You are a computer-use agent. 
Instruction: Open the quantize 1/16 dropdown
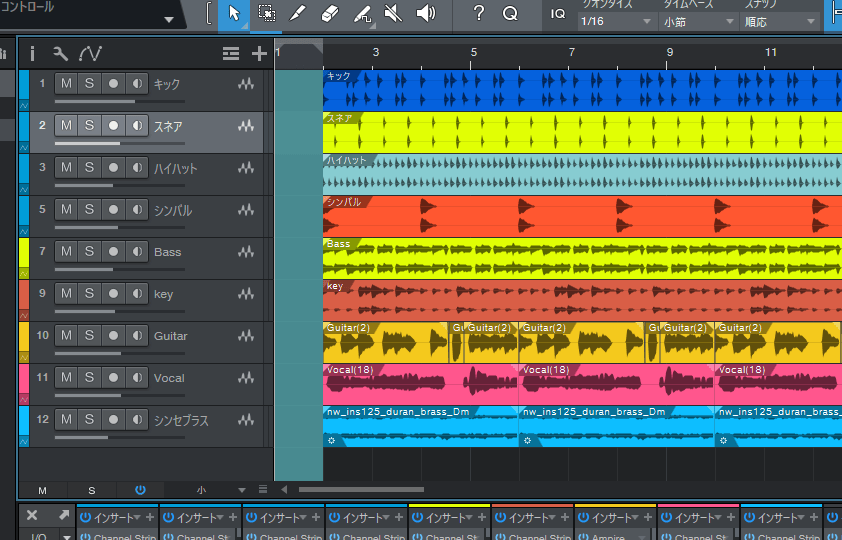click(x=616, y=21)
